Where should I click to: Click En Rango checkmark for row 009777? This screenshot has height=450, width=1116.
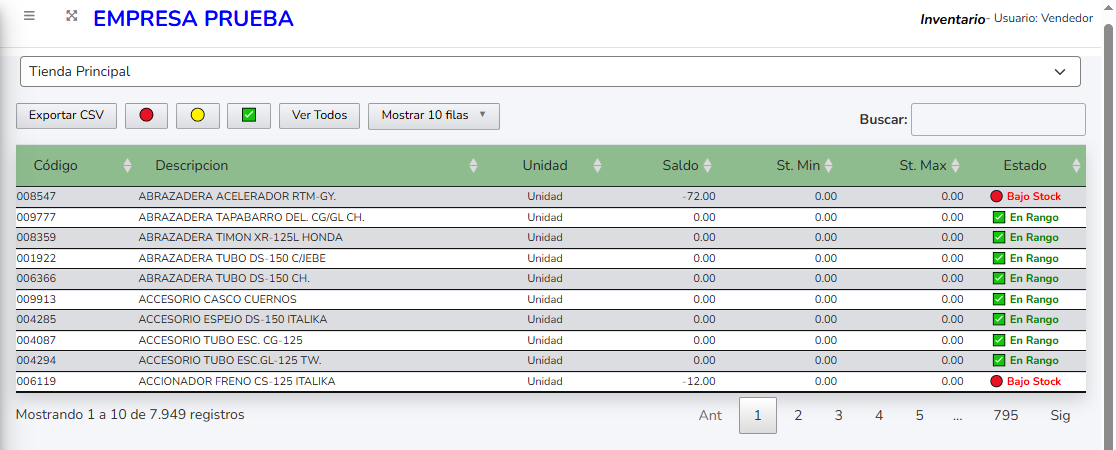pos(999,217)
